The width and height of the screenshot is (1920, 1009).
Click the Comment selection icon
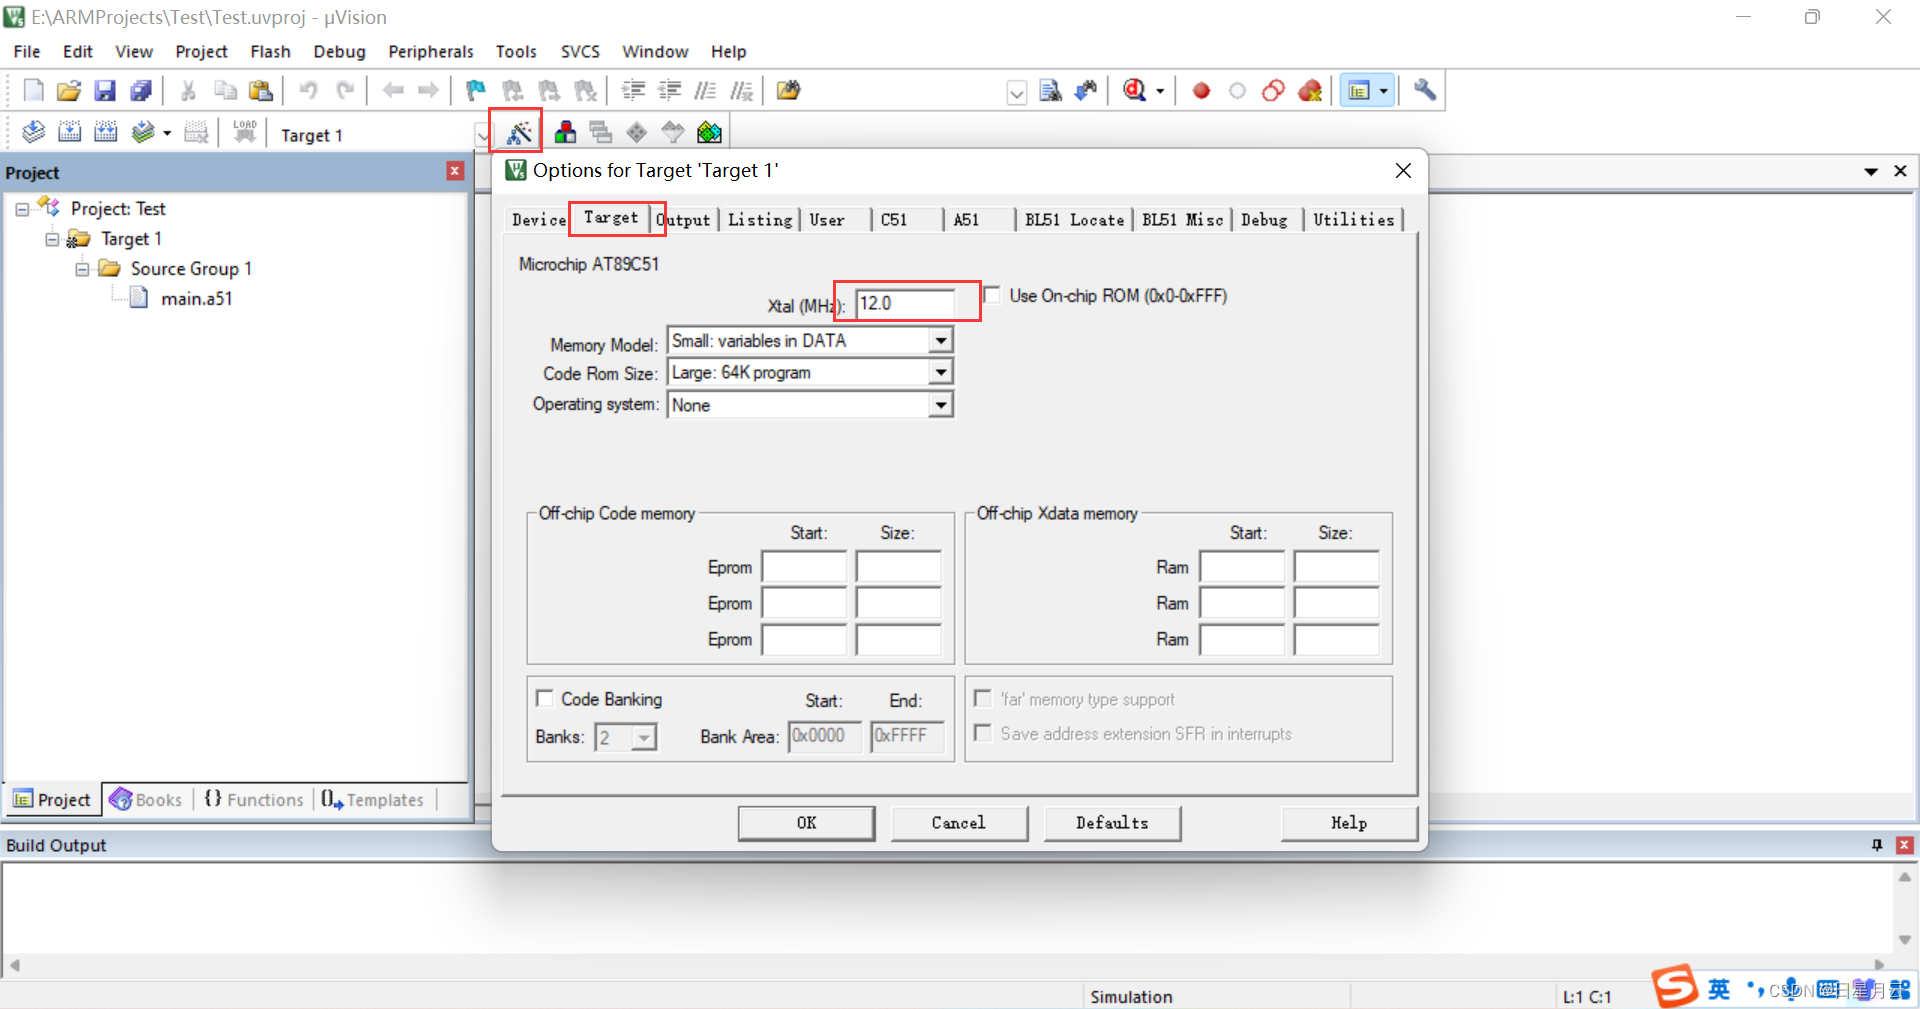coord(705,91)
